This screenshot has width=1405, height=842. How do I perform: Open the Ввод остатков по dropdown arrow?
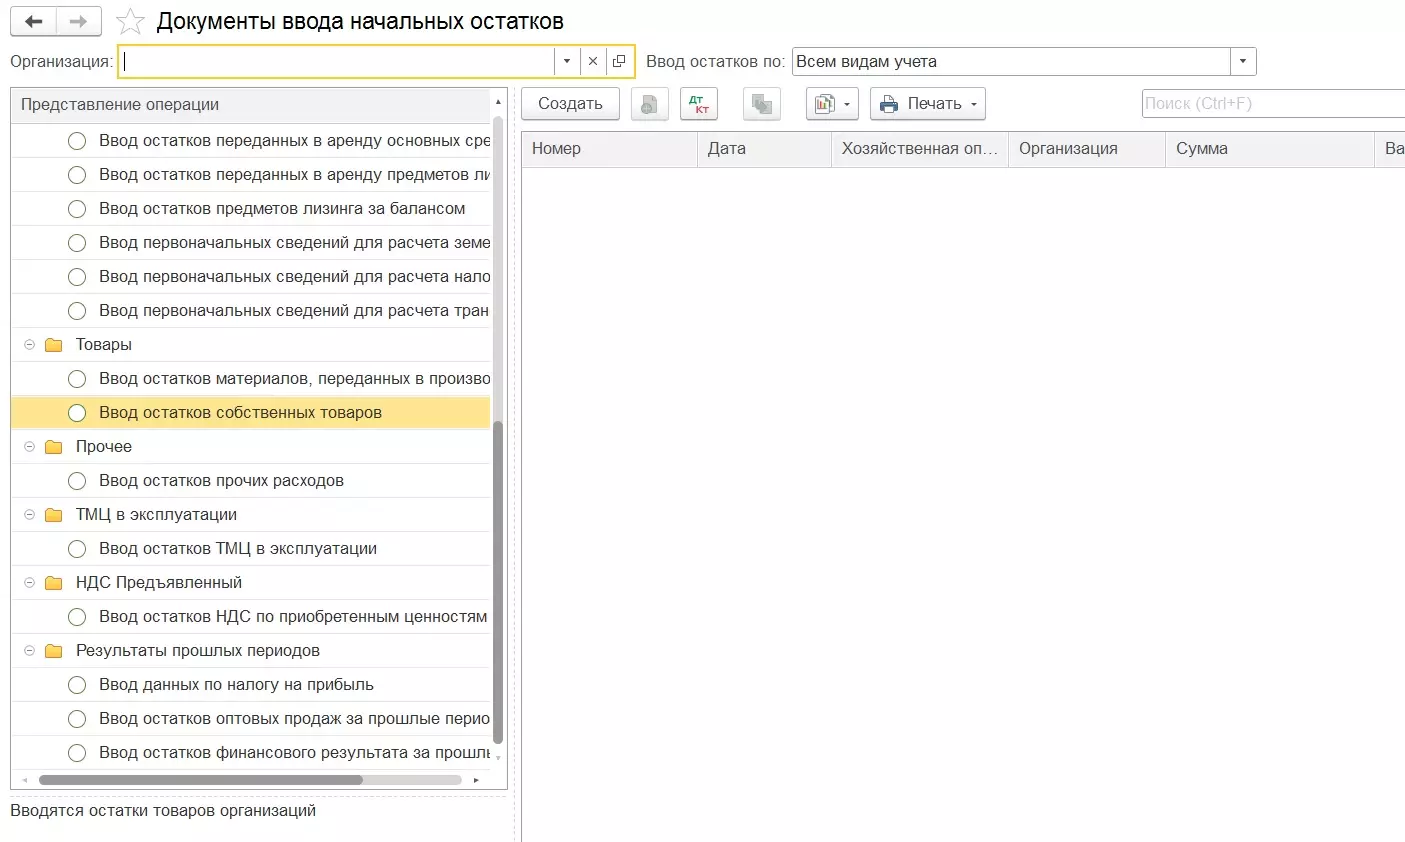coord(1243,61)
